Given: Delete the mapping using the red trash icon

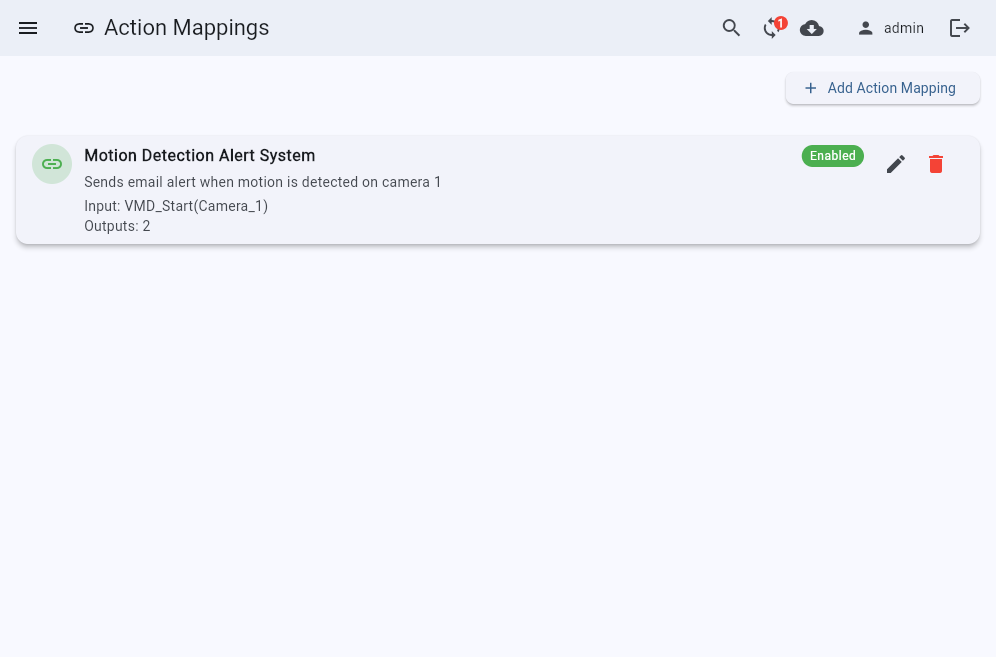Looking at the screenshot, I should [x=936, y=164].
